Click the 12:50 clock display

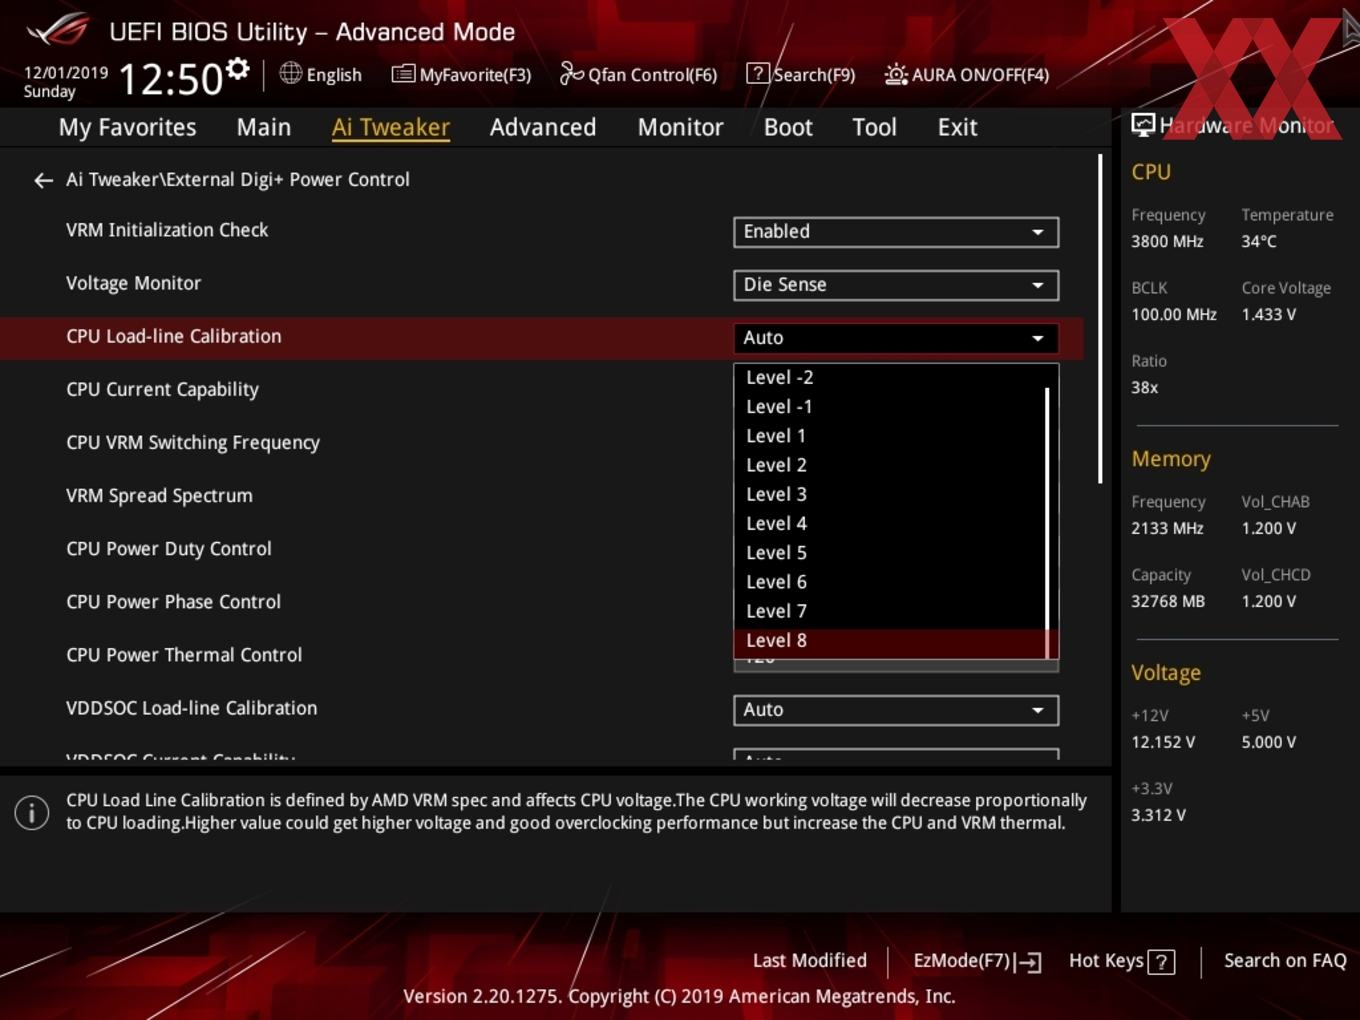click(170, 79)
